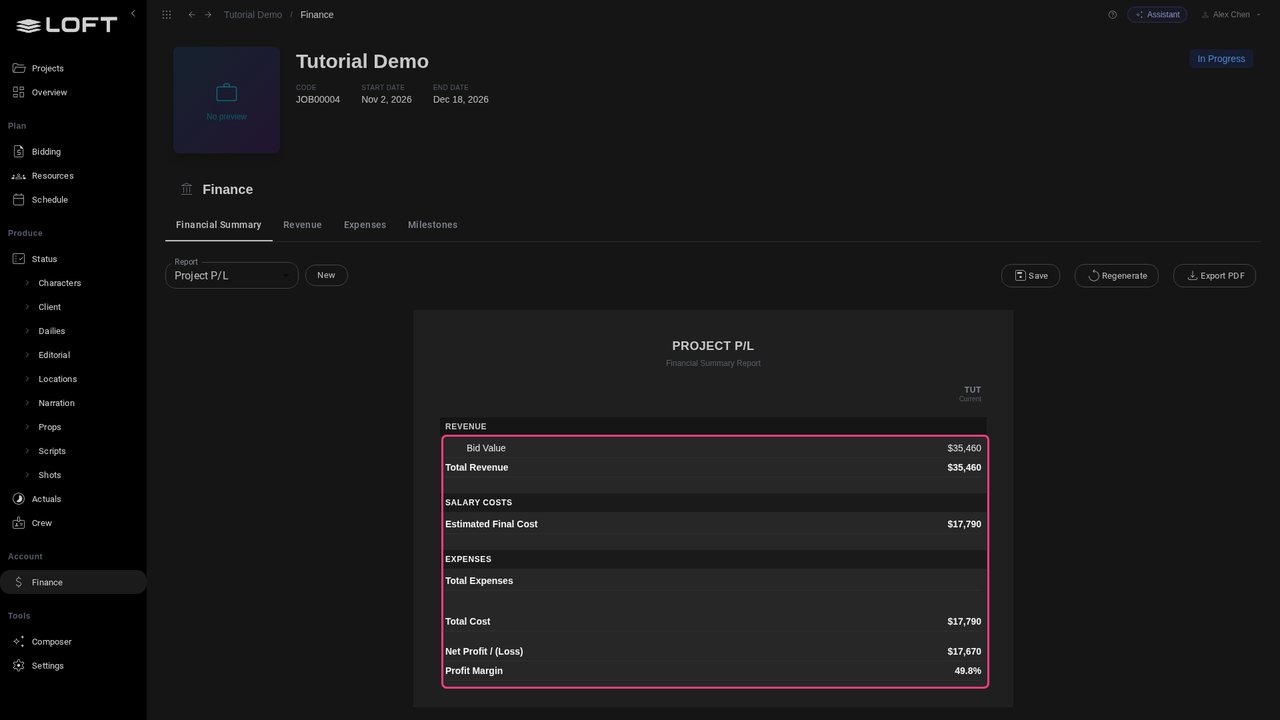Viewport: 1280px width, 720px height.
Task: Click the No preview project thumbnail
Action: (227, 100)
